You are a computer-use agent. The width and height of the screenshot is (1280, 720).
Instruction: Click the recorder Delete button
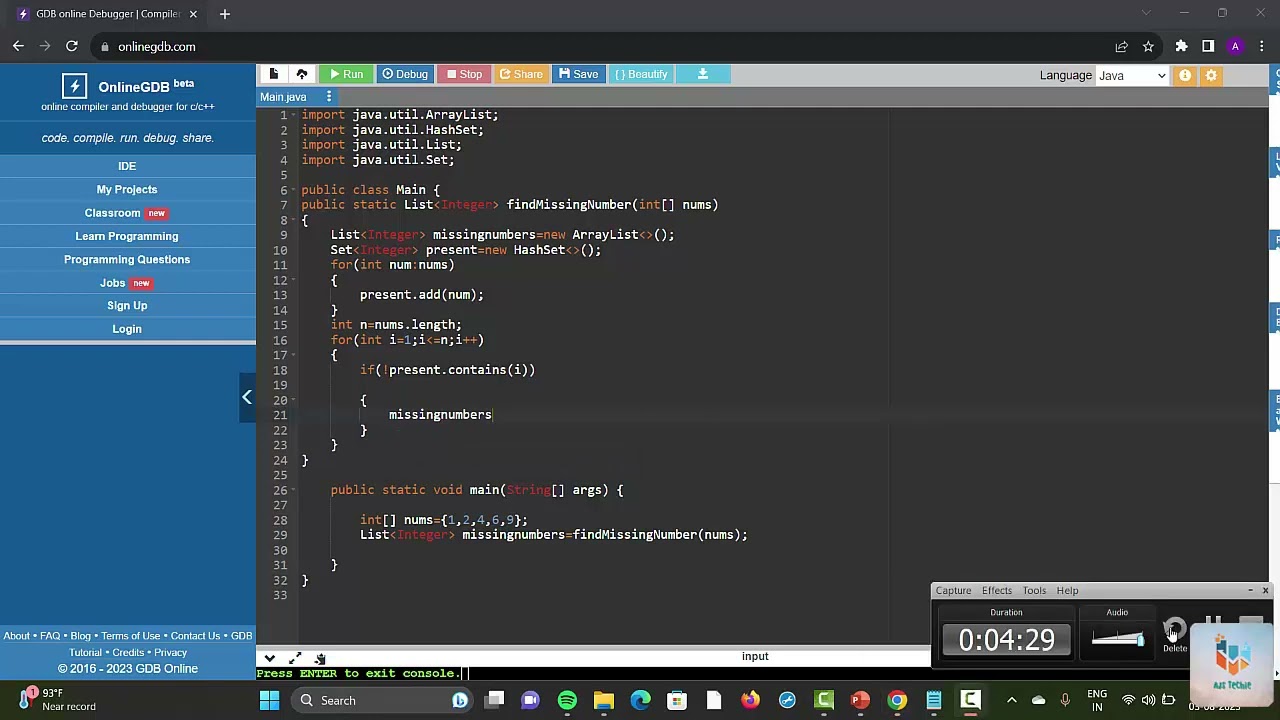[x=1175, y=635]
